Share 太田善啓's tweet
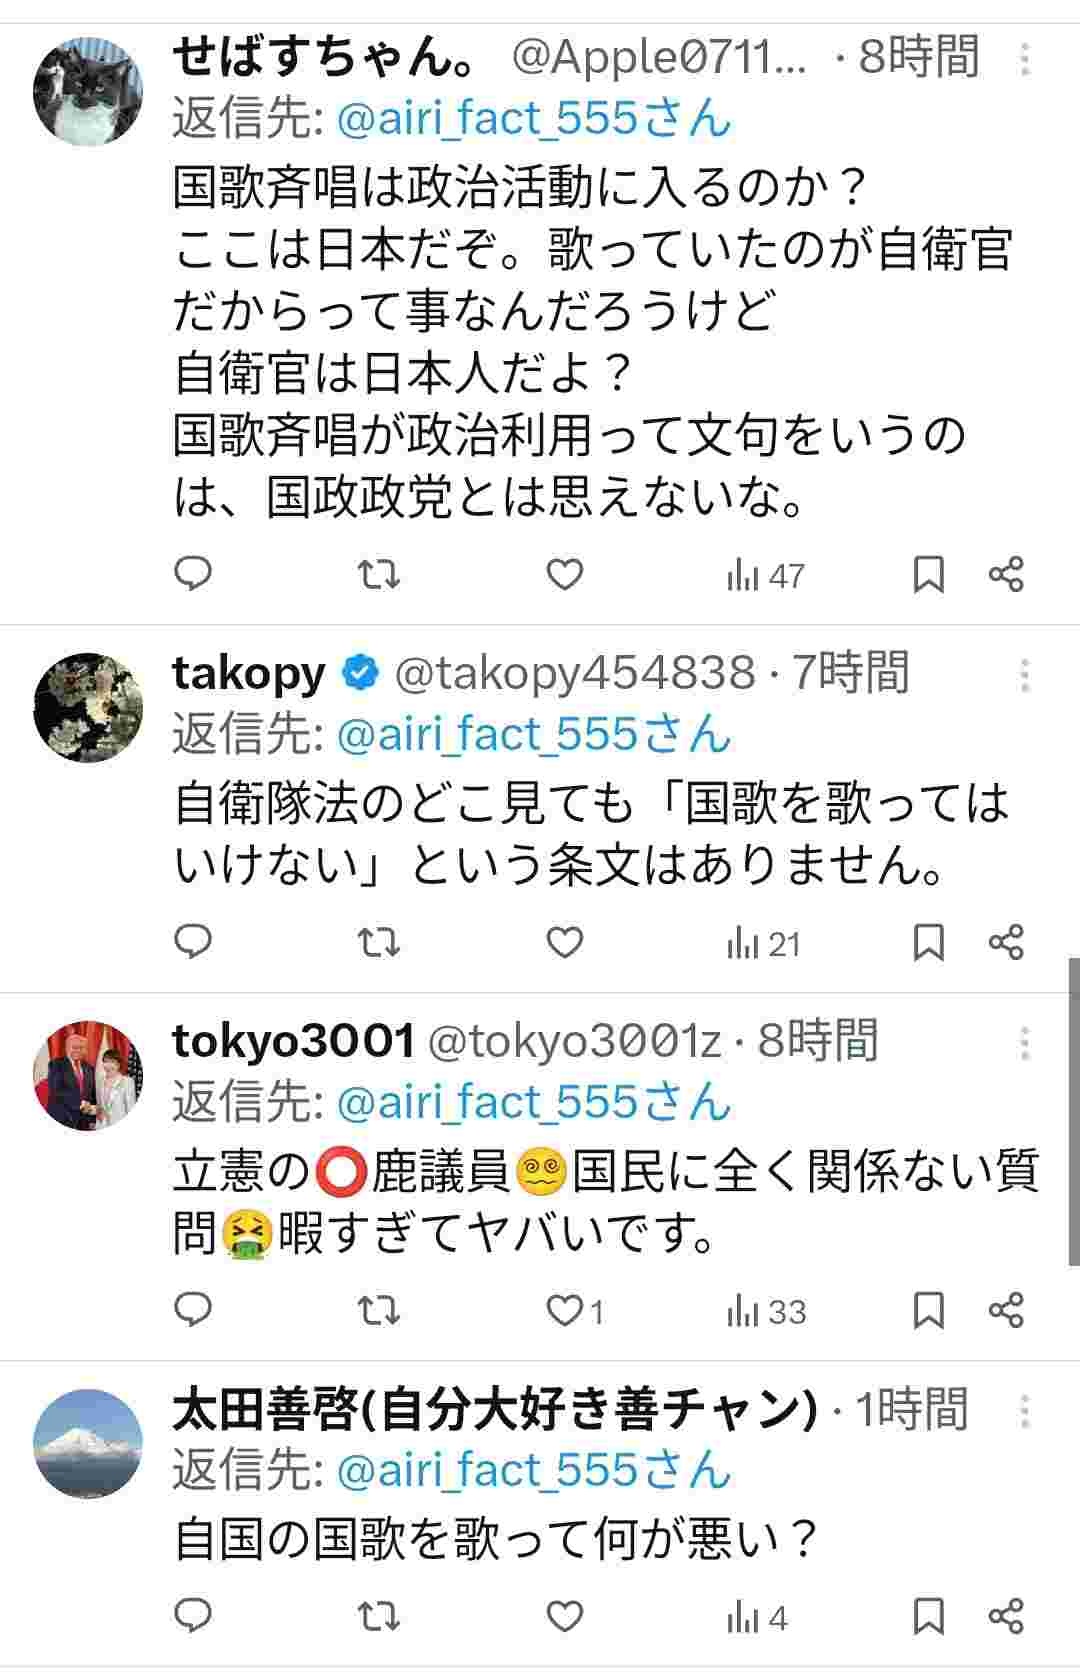1080x1674 pixels. [1006, 1617]
